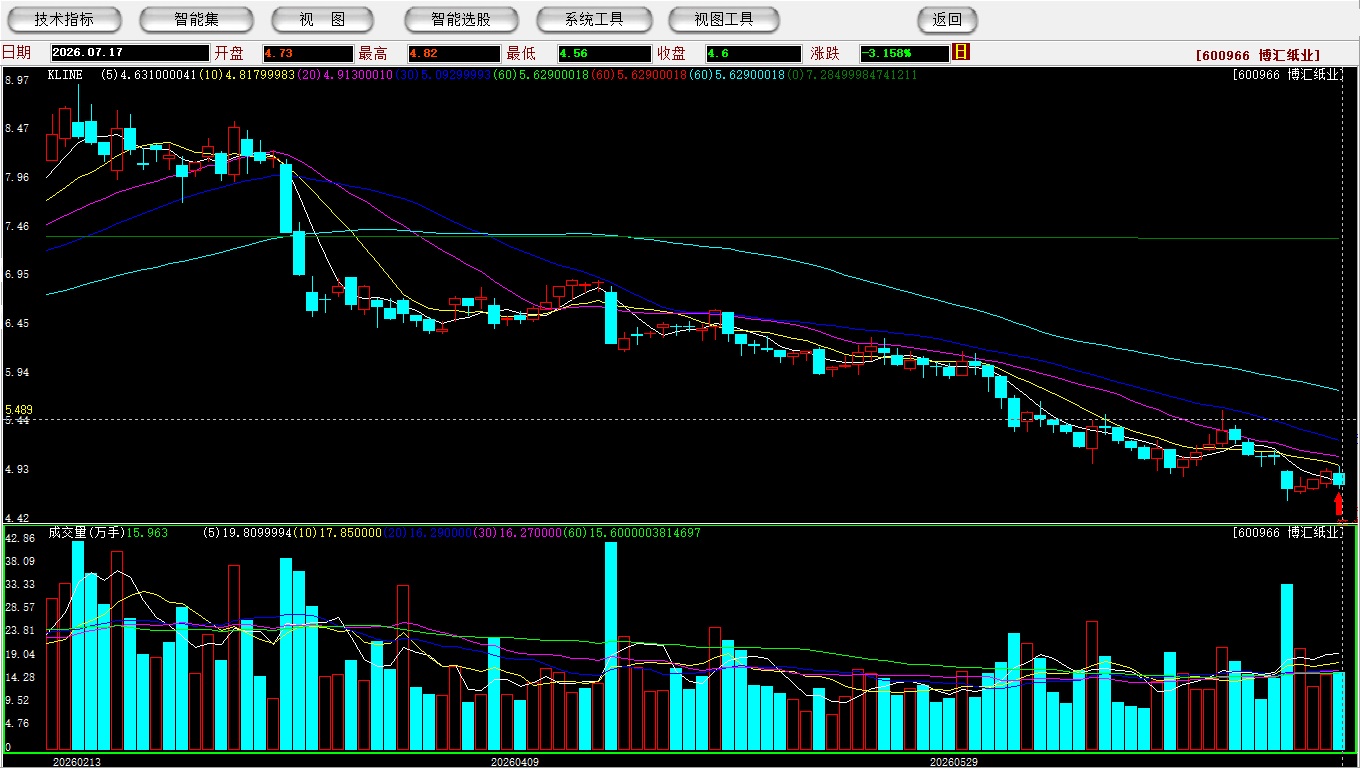Open the 智能集 menu
The width and height of the screenshot is (1360, 768).
(x=196, y=19)
